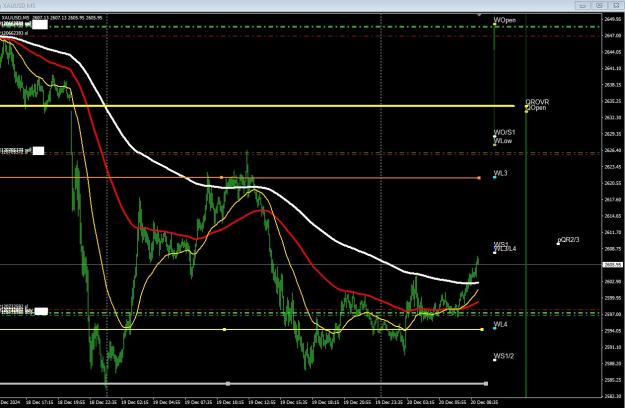Image resolution: width=625 pixels, height=408 pixels.
Task: Select the solid green vertical line
Action: click(x=526, y=255)
